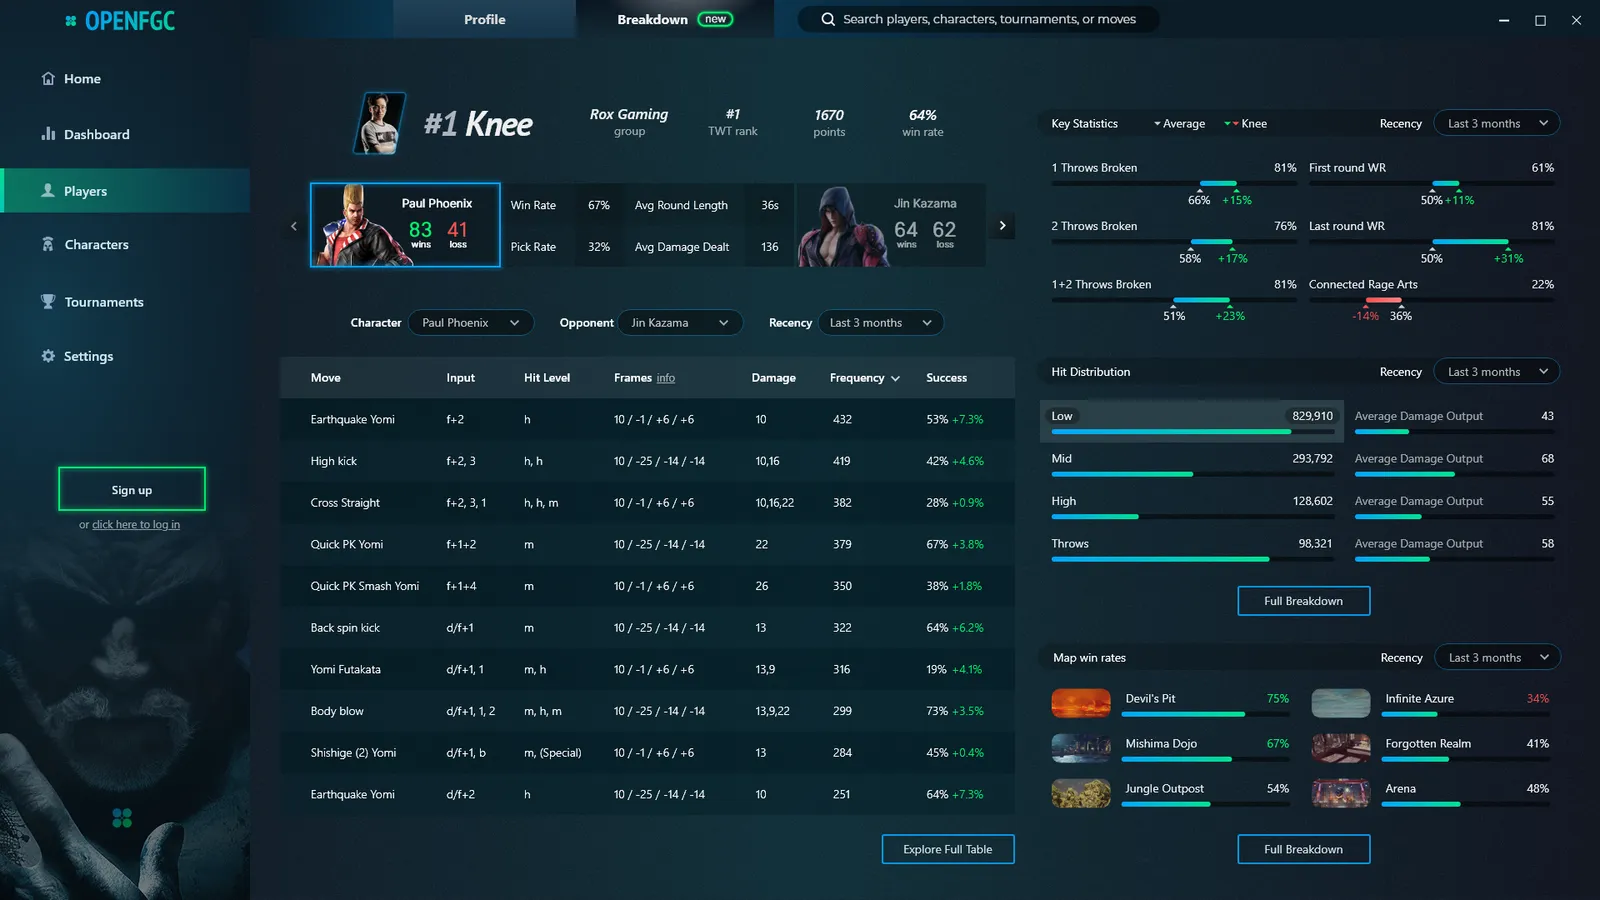The width and height of the screenshot is (1600, 900).
Task: Open the Opponent dropdown showing Jin Kazama
Action: point(680,323)
